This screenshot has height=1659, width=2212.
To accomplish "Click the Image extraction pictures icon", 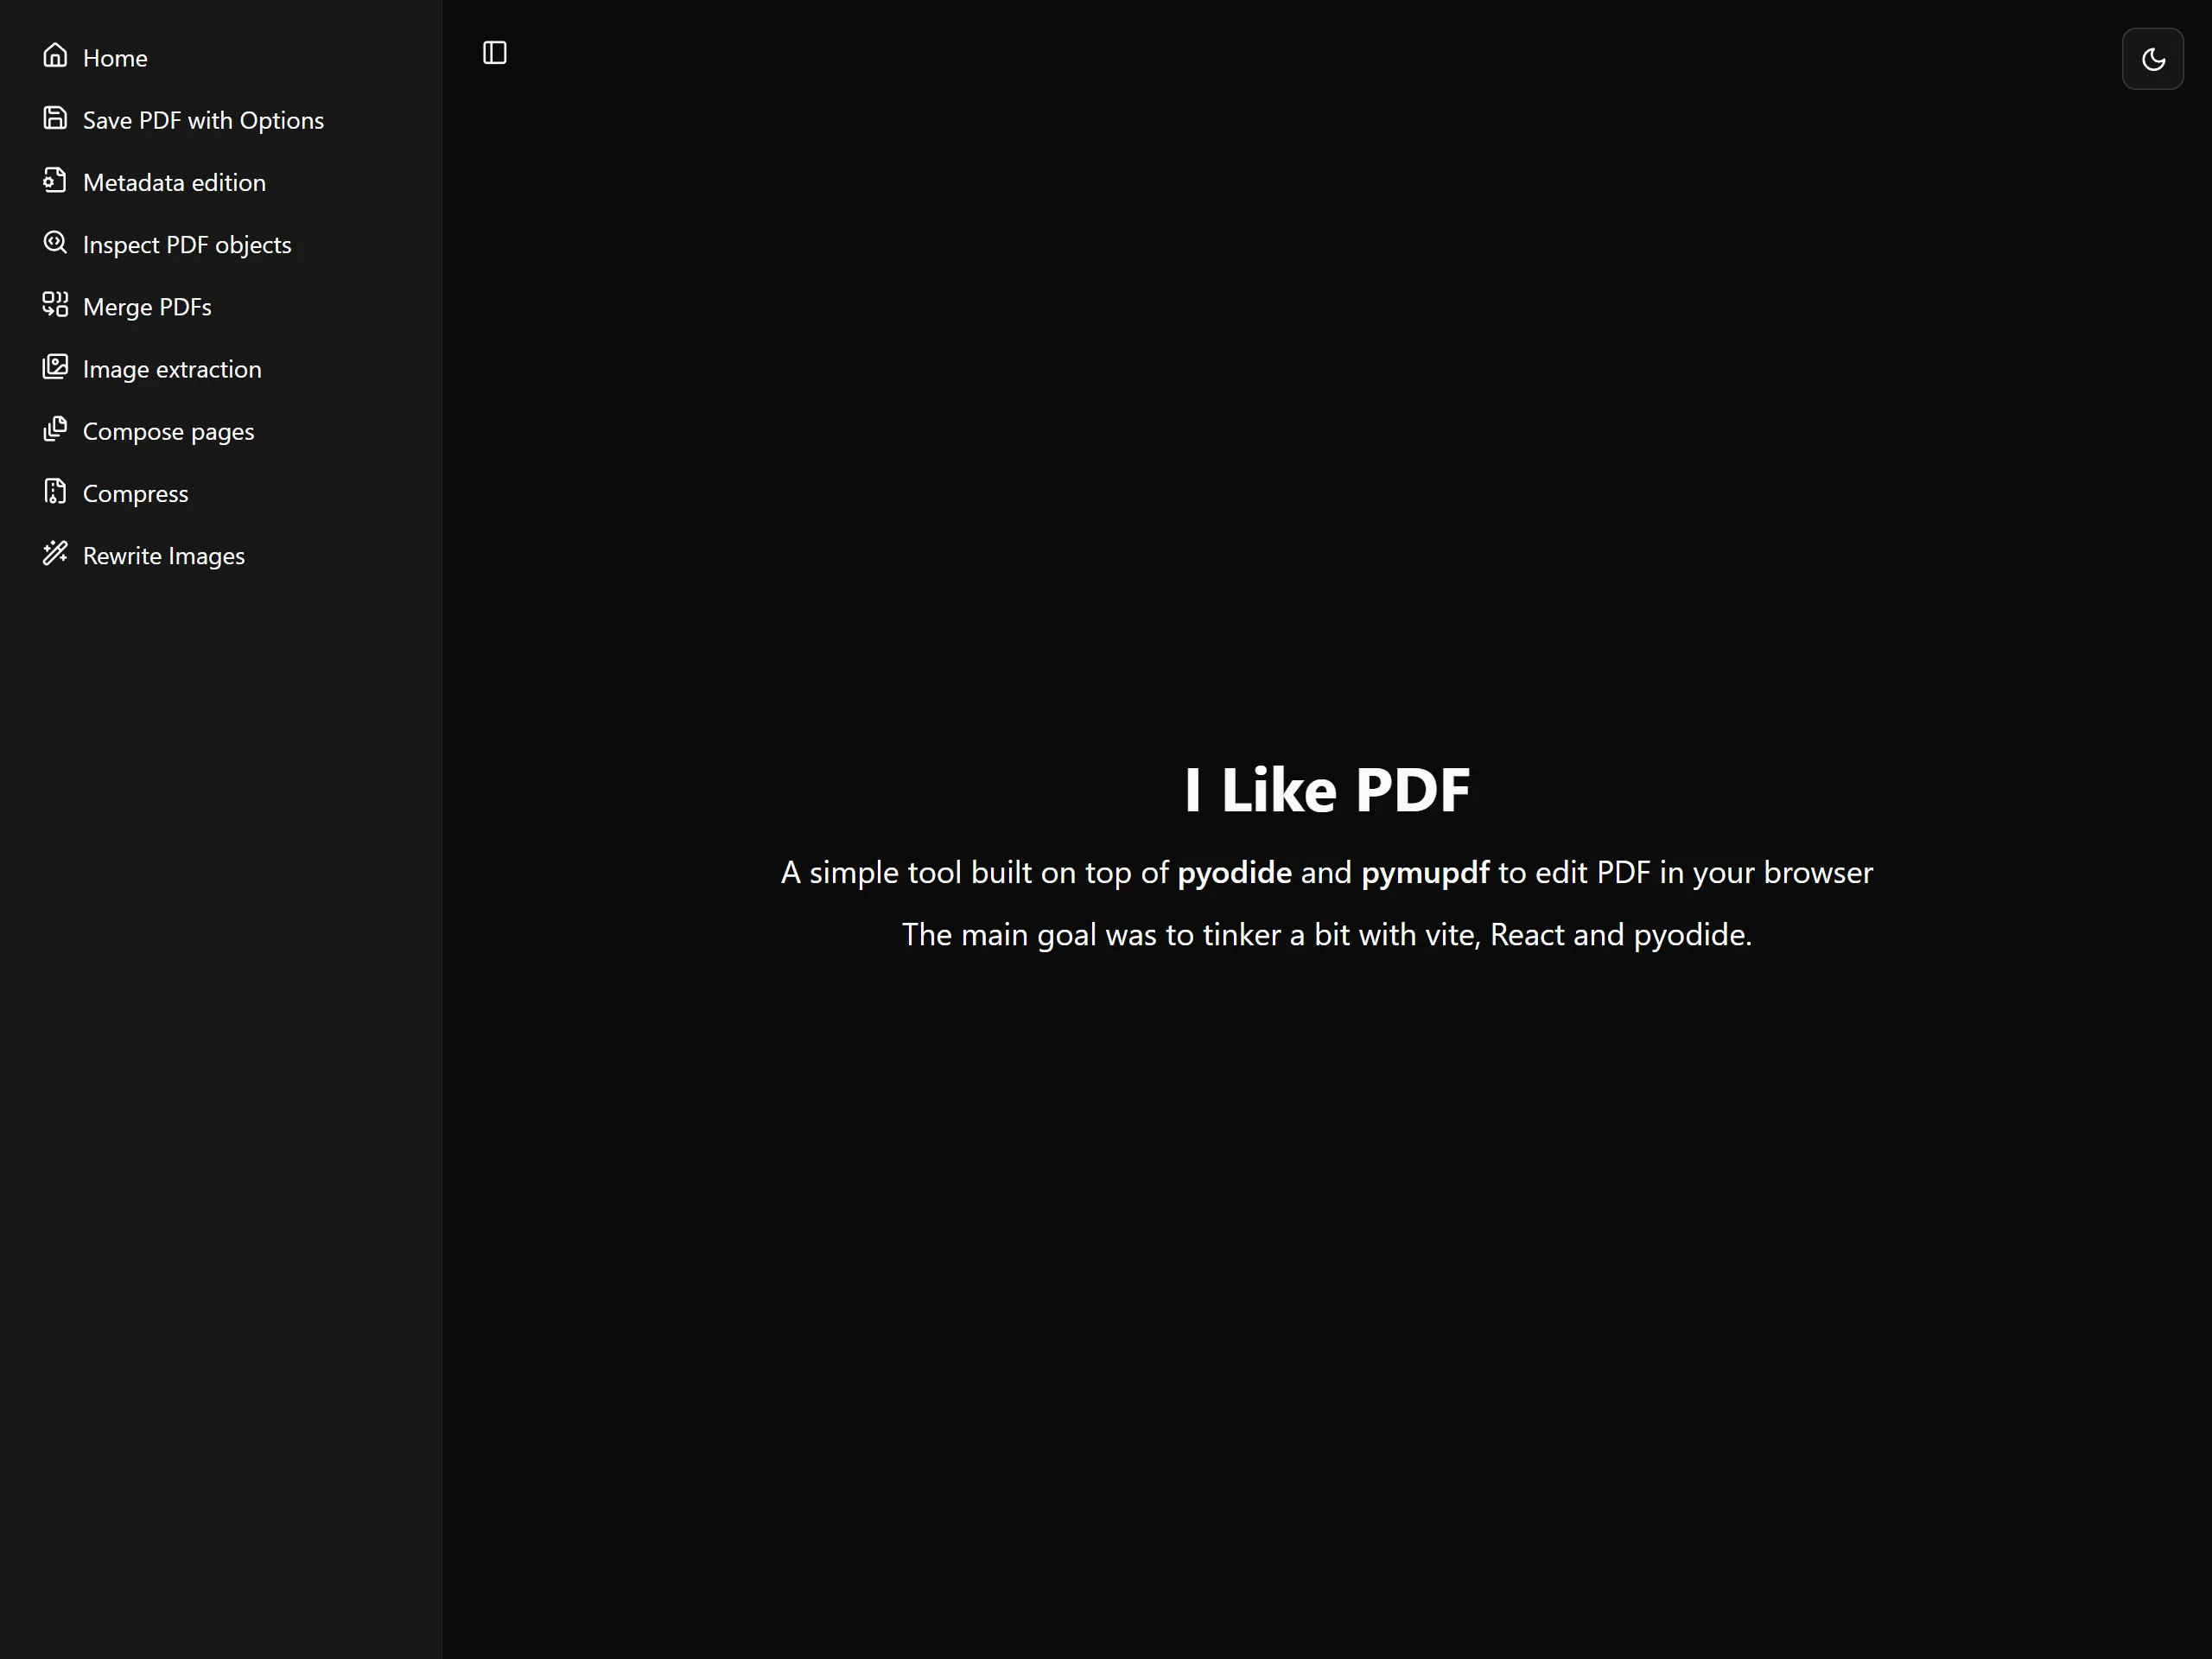I will 55,367.
